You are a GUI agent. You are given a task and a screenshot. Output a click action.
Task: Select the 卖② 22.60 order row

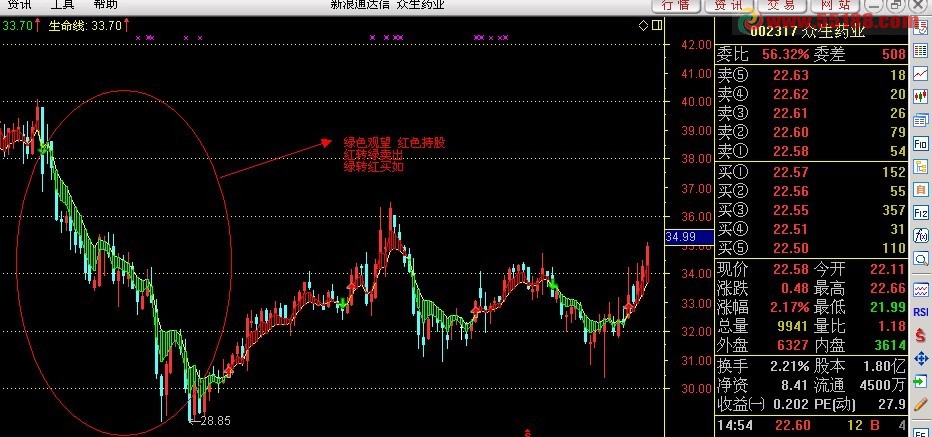pyautogui.click(x=811, y=132)
